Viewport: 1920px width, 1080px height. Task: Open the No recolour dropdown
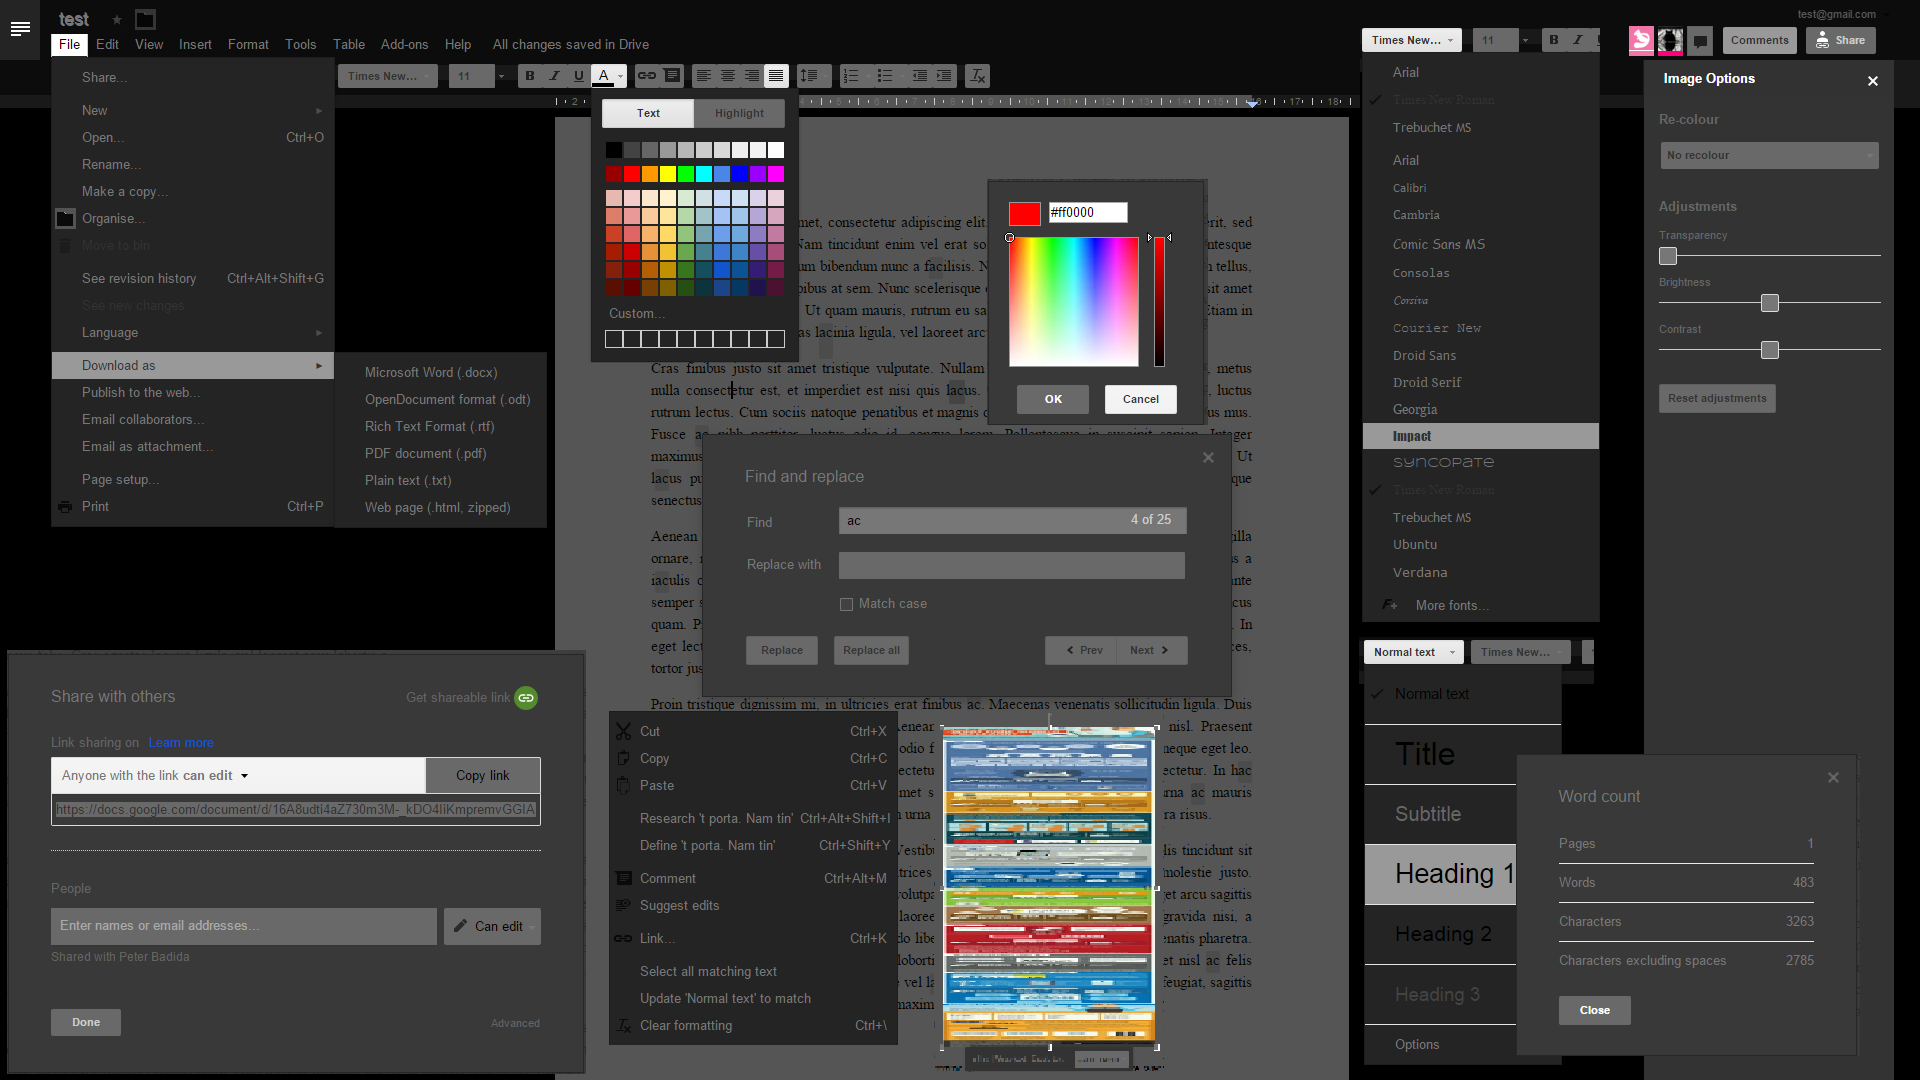1768,155
